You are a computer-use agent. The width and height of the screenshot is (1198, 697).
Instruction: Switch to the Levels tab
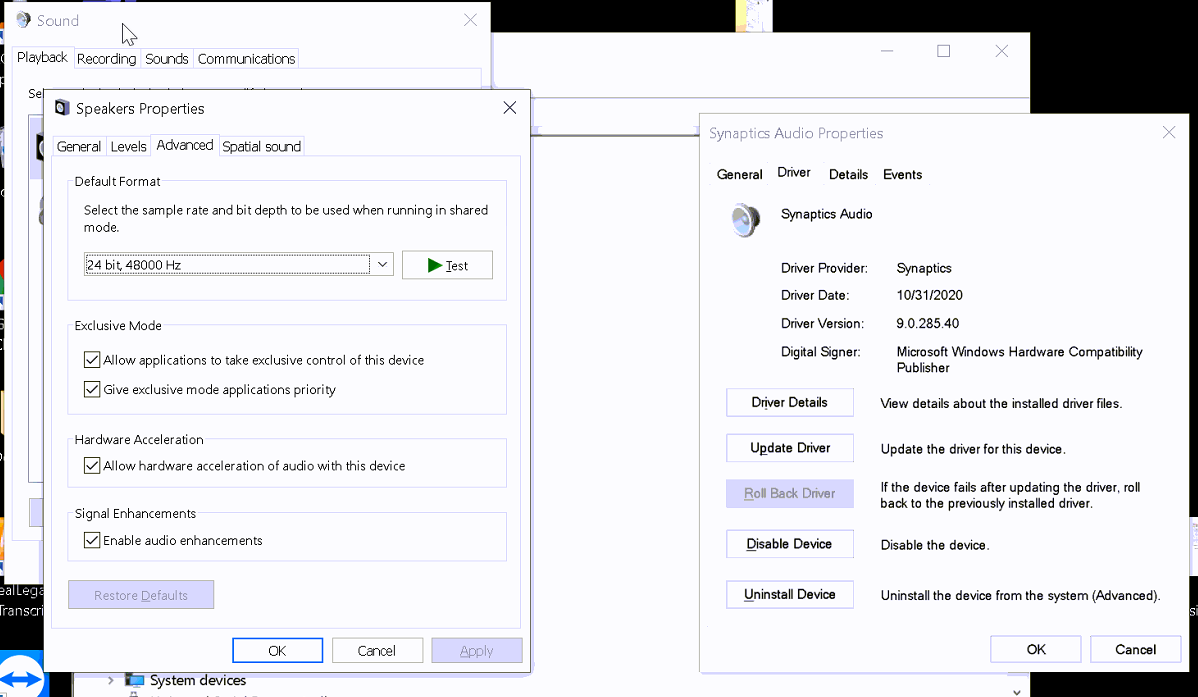pyautogui.click(x=128, y=146)
